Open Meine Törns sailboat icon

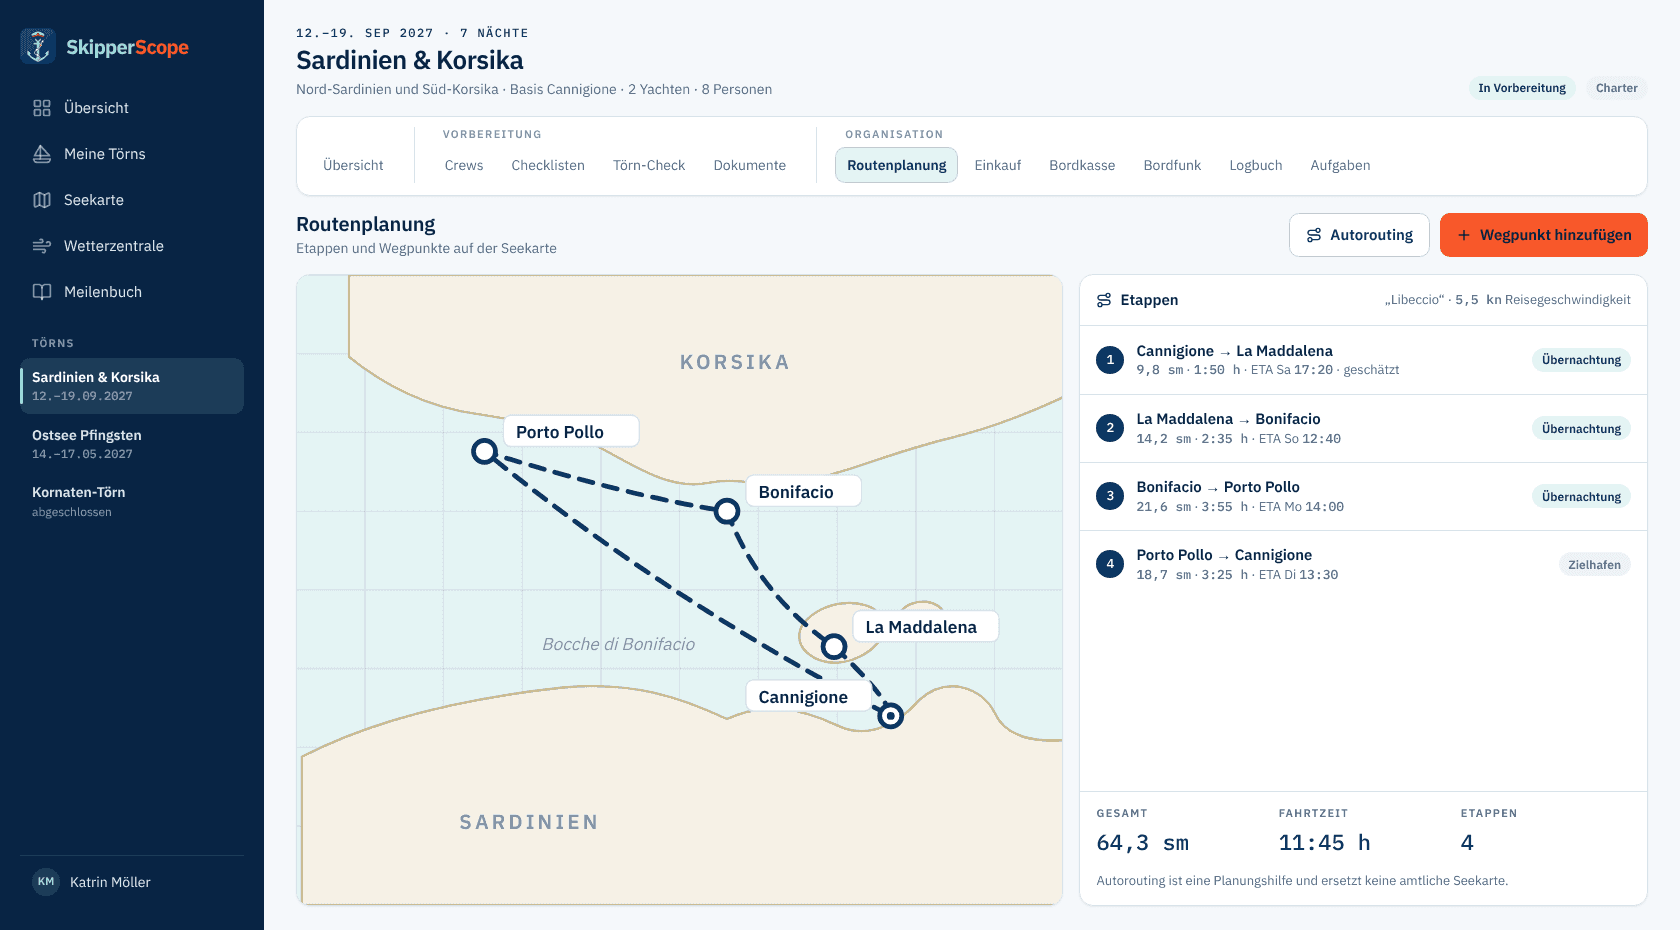[42, 154]
